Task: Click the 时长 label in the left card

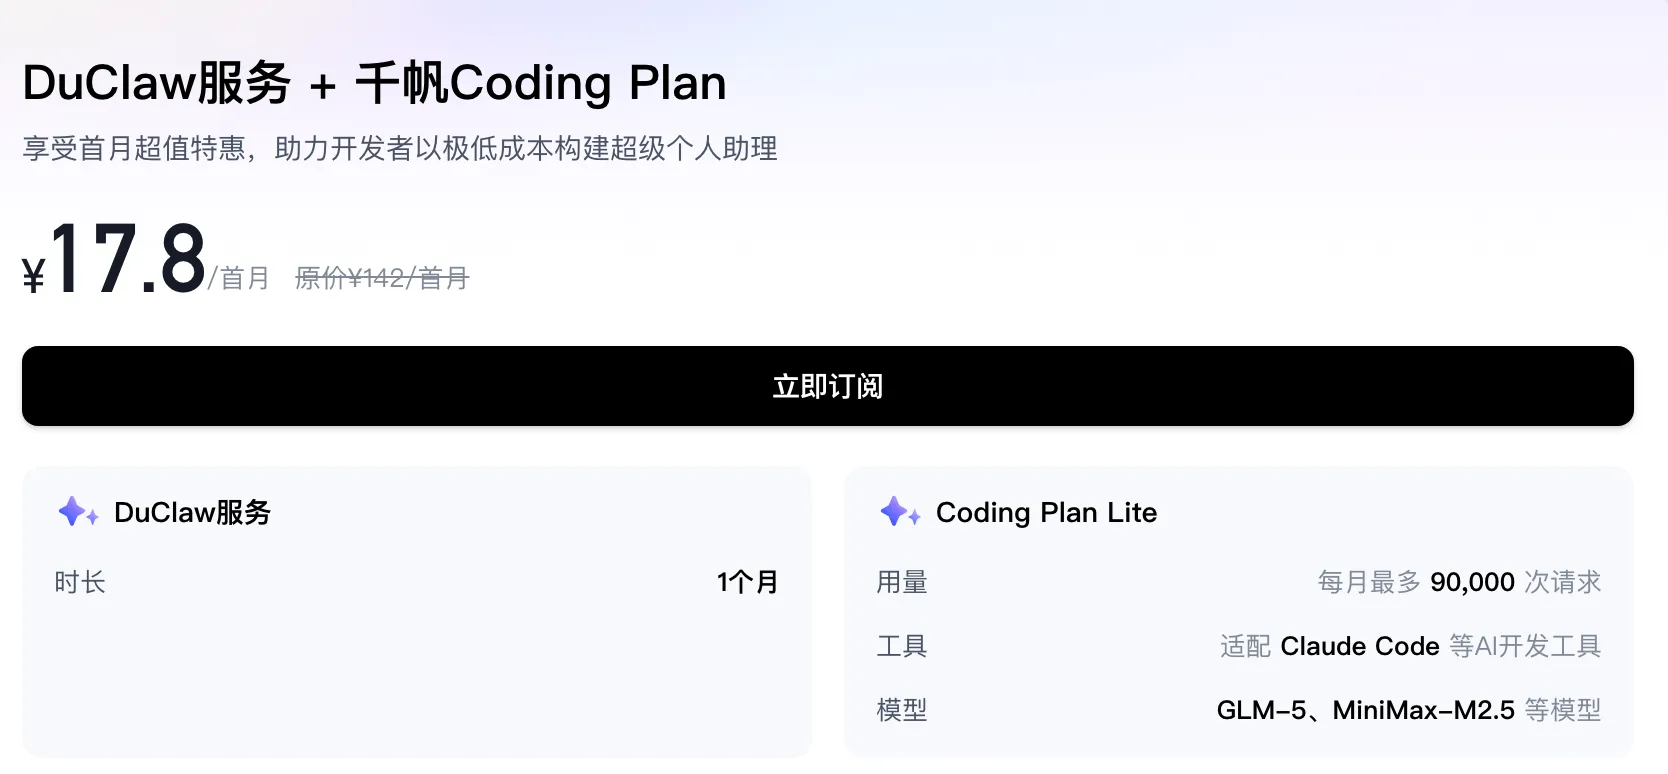Action: (x=80, y=582)
